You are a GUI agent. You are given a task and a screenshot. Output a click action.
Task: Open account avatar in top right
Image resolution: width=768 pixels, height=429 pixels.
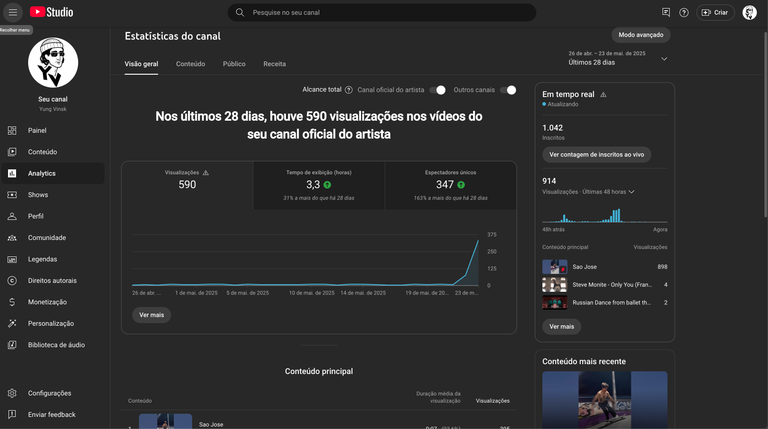pos(749,12)
